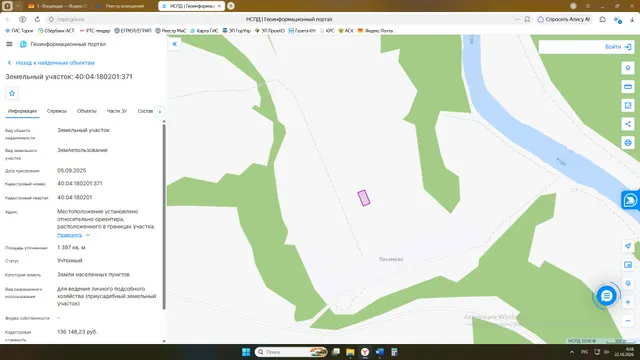Open Yandex Browser taskbar icon
This screenshot has height=360, width=640.
point(365,352)
